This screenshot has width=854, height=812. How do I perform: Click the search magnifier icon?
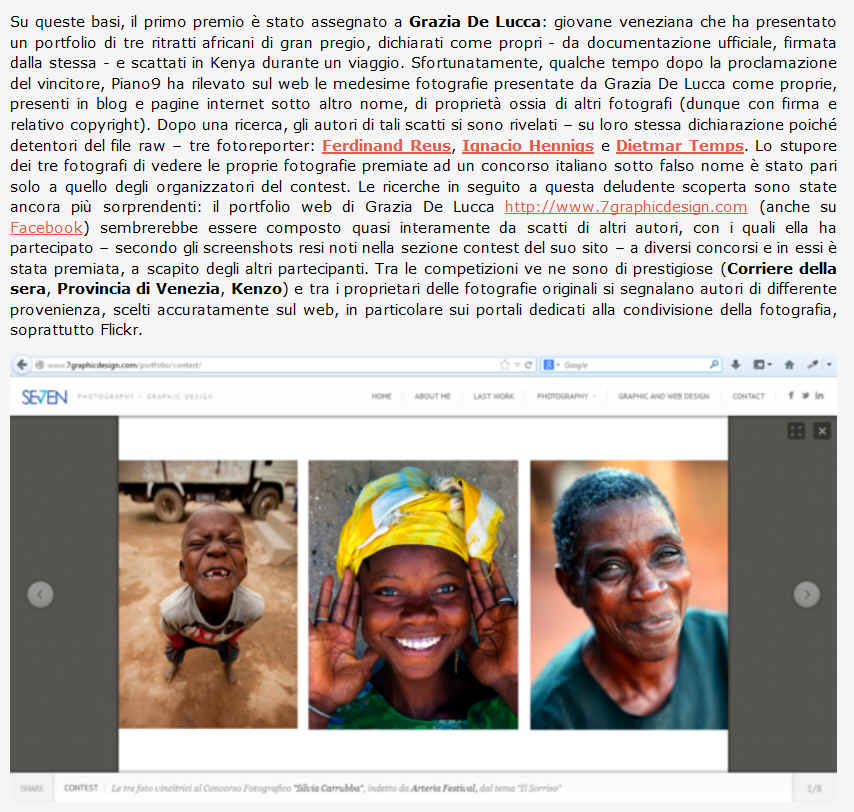pyautogui.click(x=713, y=364)
